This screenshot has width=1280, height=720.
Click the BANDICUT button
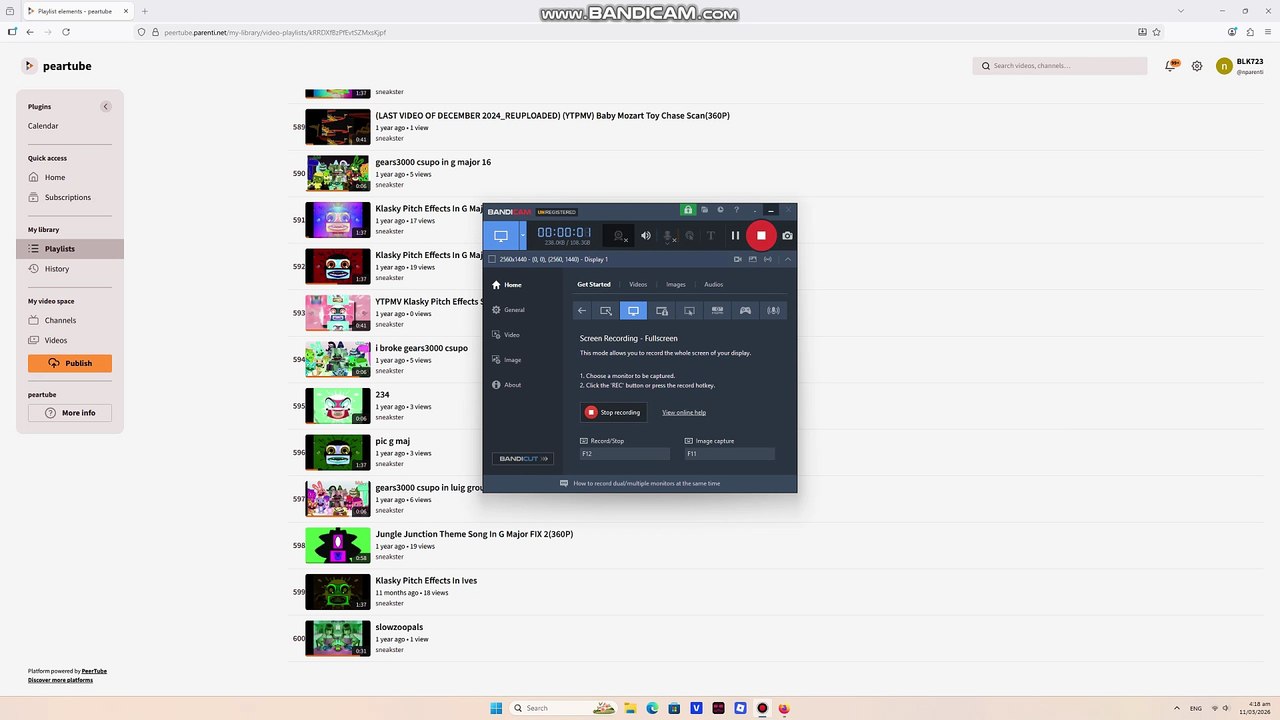click(x=523, y=459)
